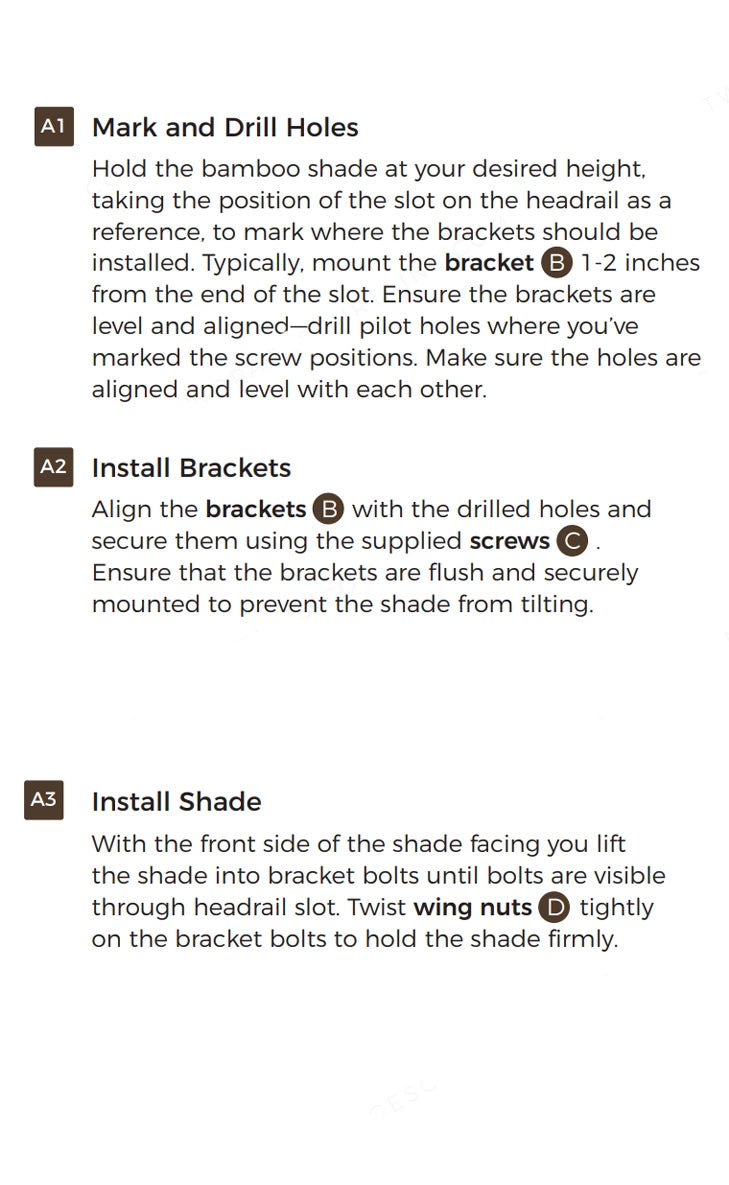The width and height of the screenshot is (729, 1185).
Task: Click the '1-2 inches' text
Action: [640, 263]
